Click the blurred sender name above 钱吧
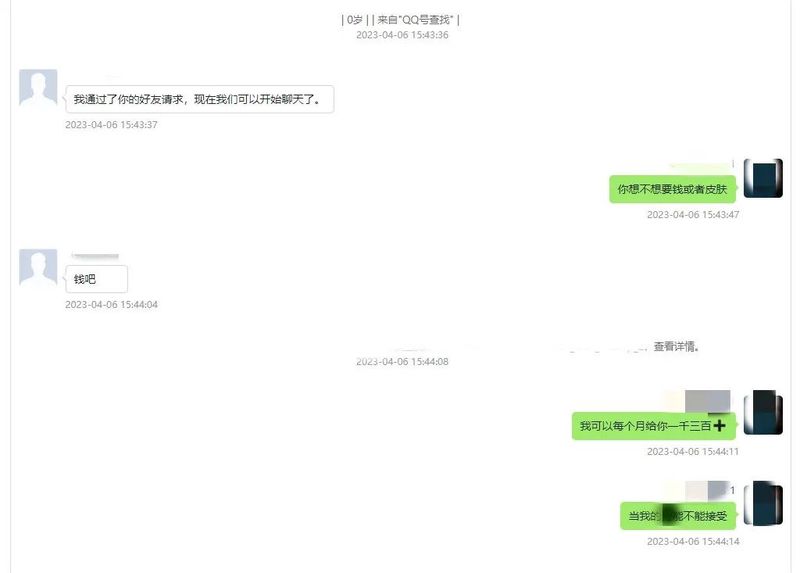This screenshot has width=800, height=573. coord(95,256)
